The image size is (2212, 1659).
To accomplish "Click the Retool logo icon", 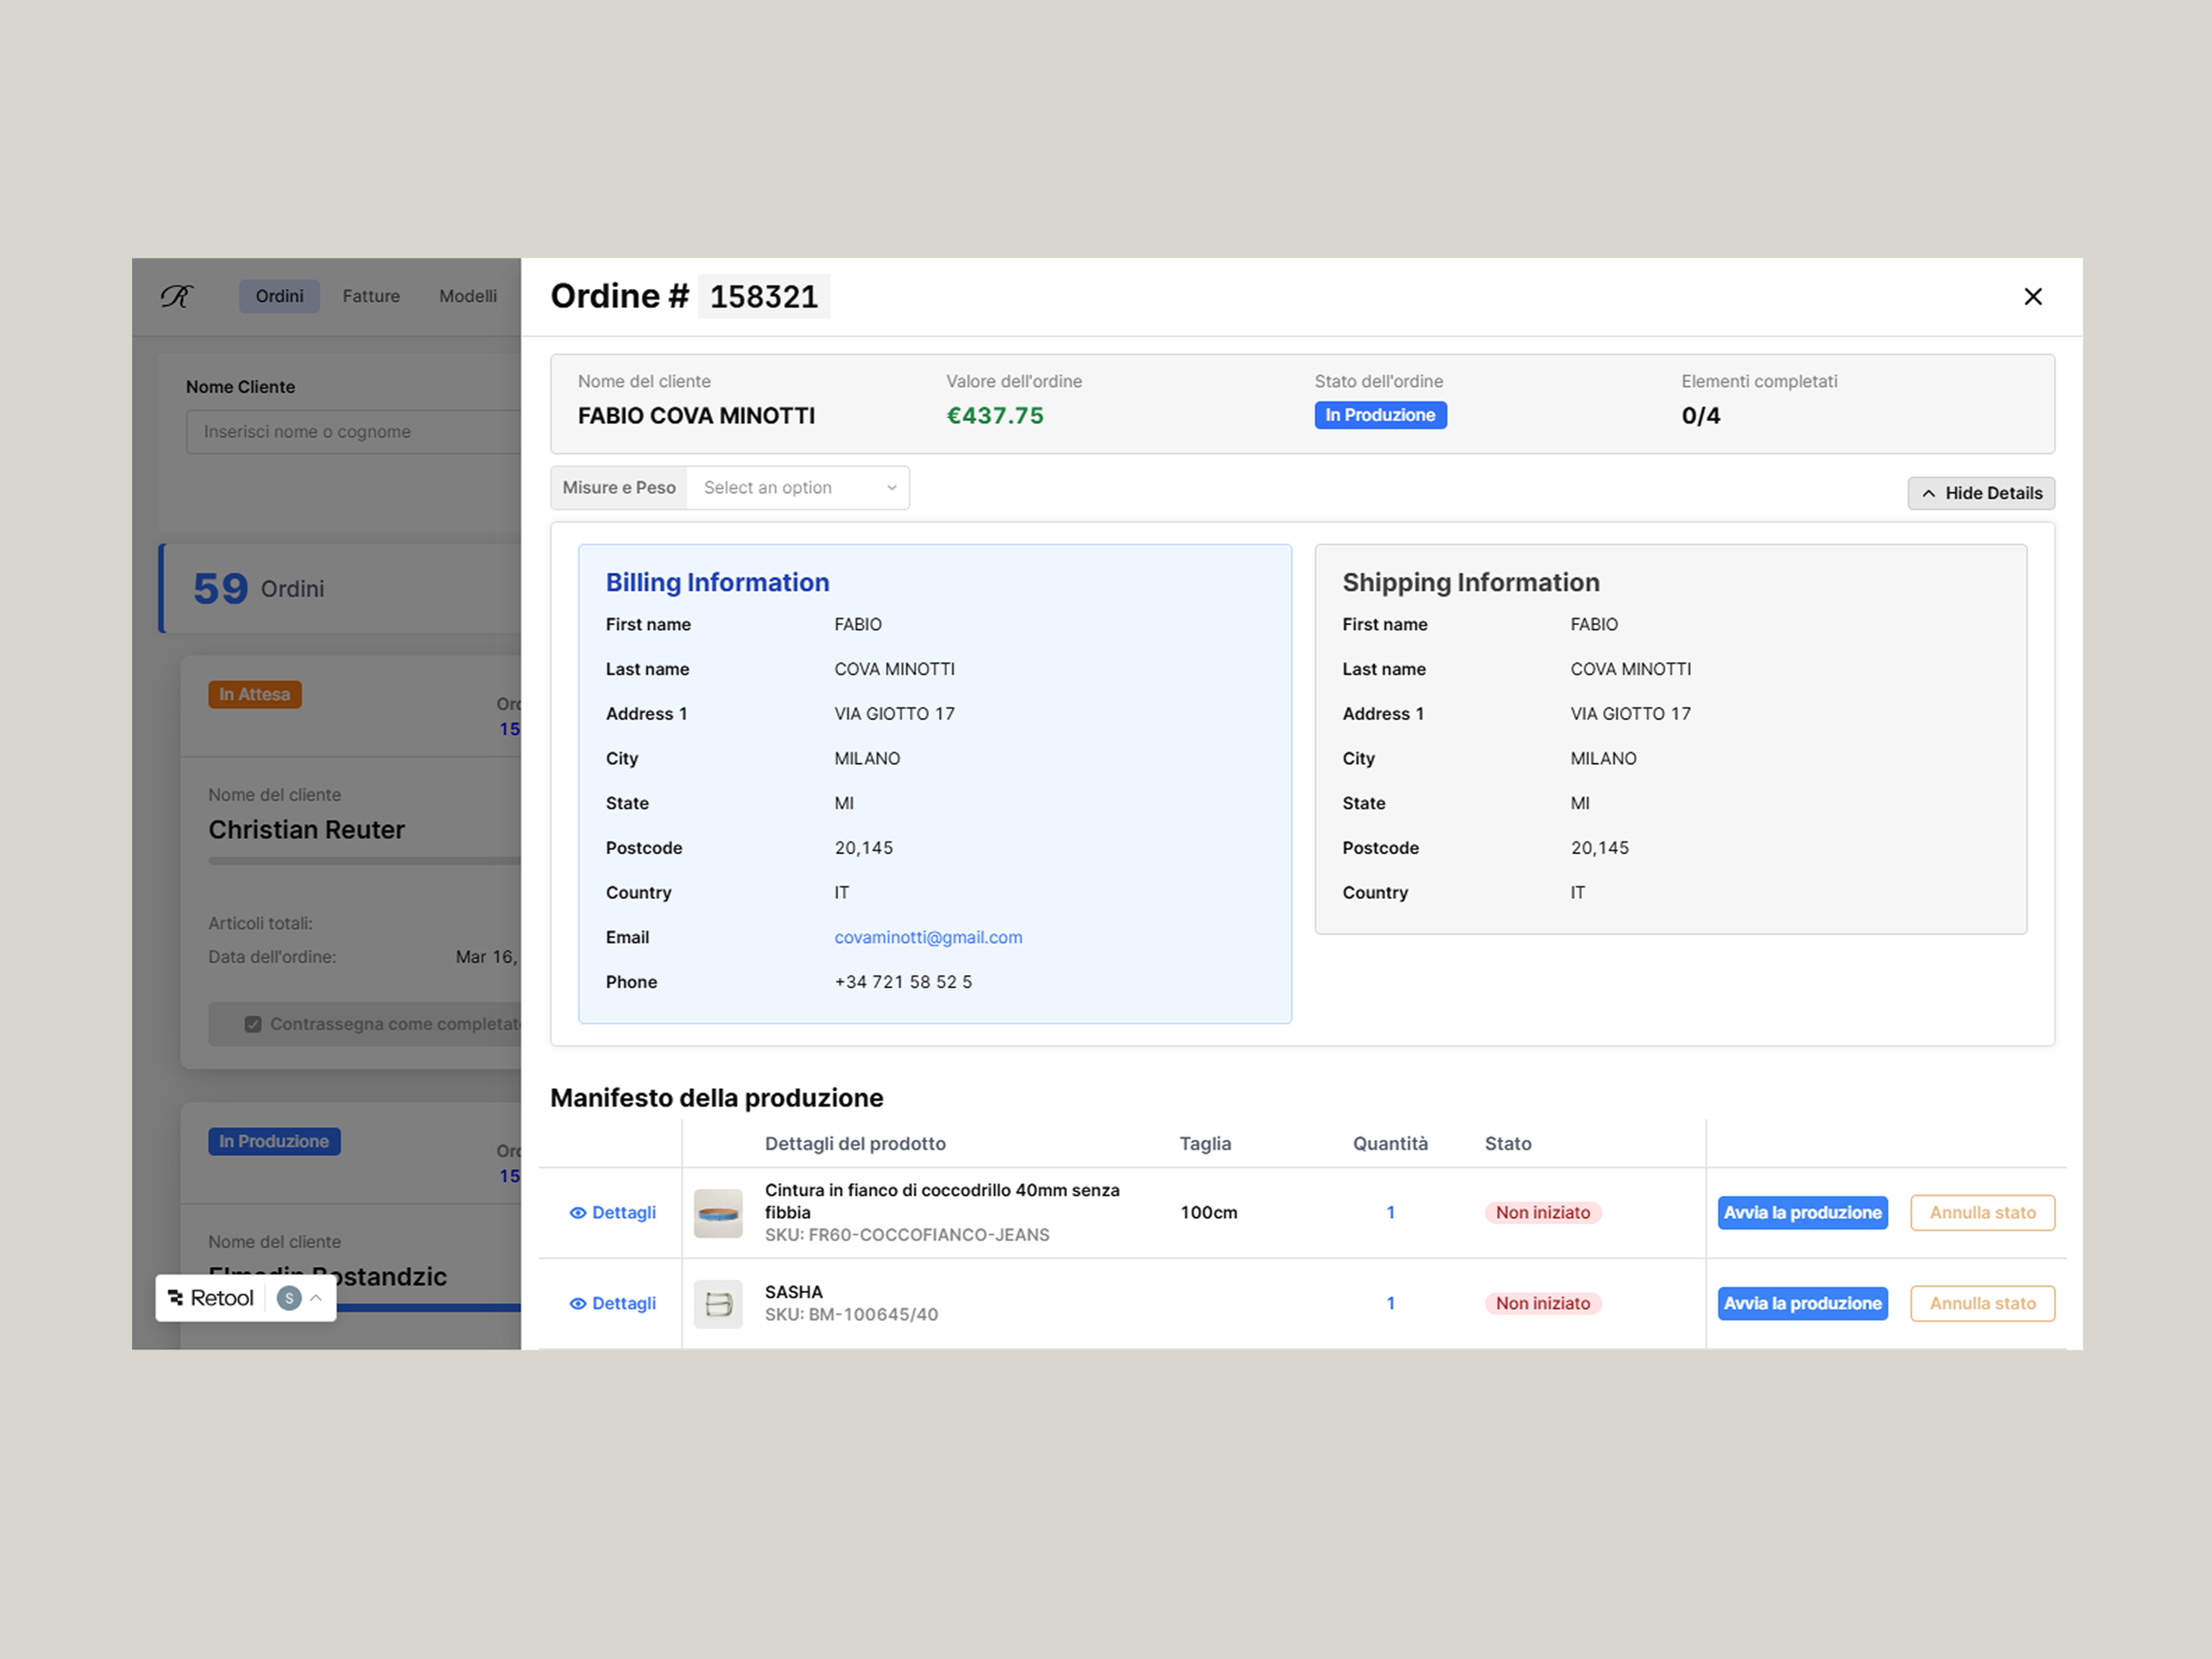I will (x=176, y=1298).
